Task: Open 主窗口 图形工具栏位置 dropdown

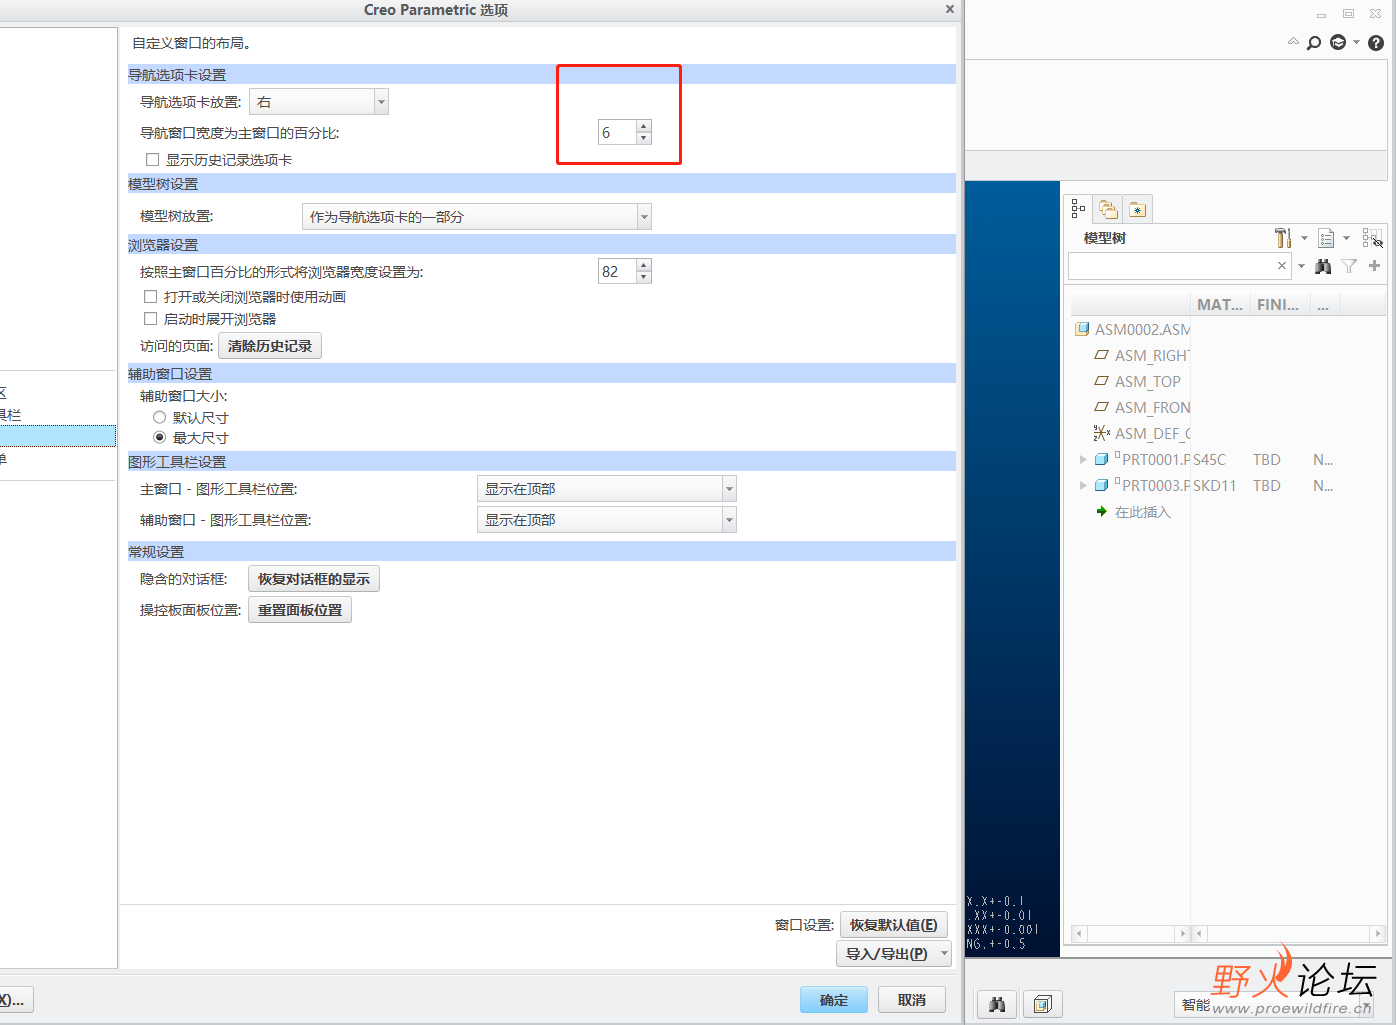Action: tap(606, 489)
